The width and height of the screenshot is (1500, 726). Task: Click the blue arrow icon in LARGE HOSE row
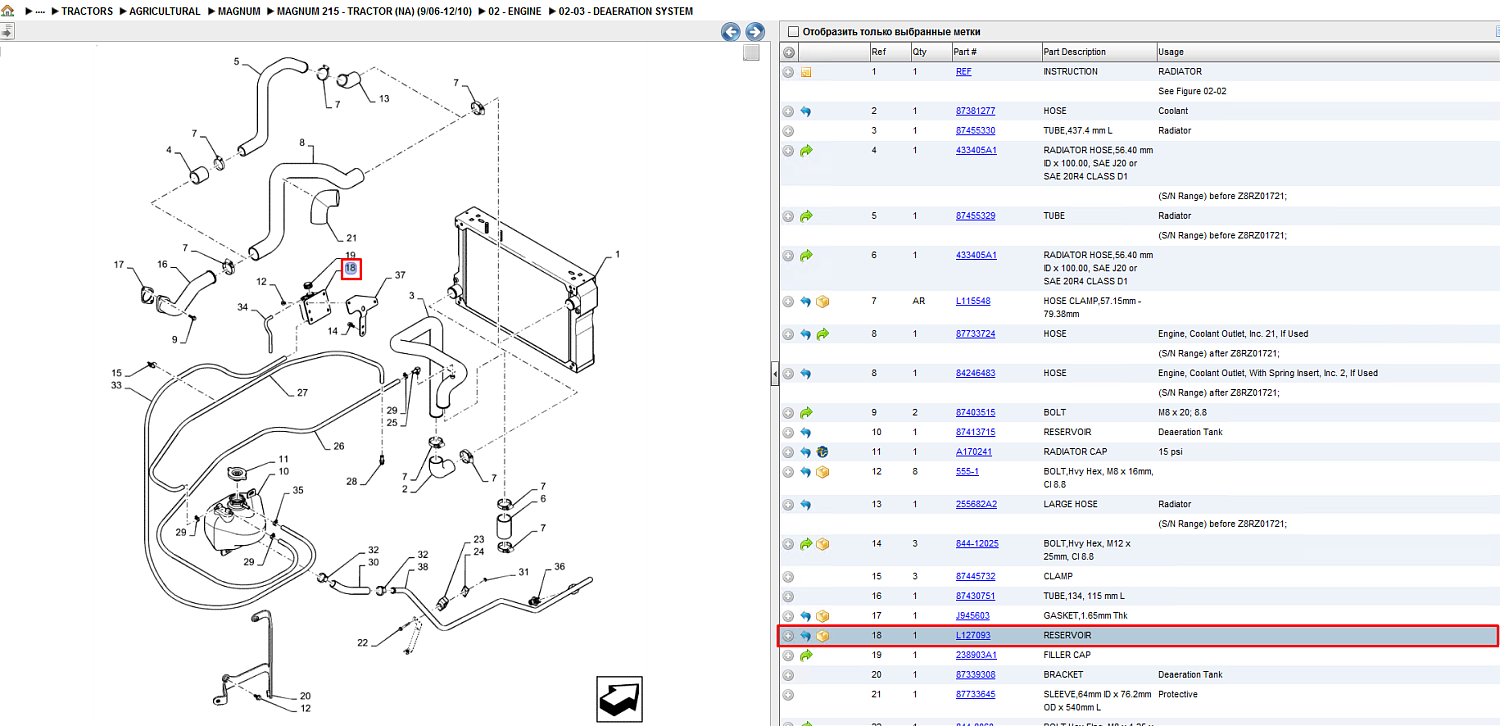[806, 504]
